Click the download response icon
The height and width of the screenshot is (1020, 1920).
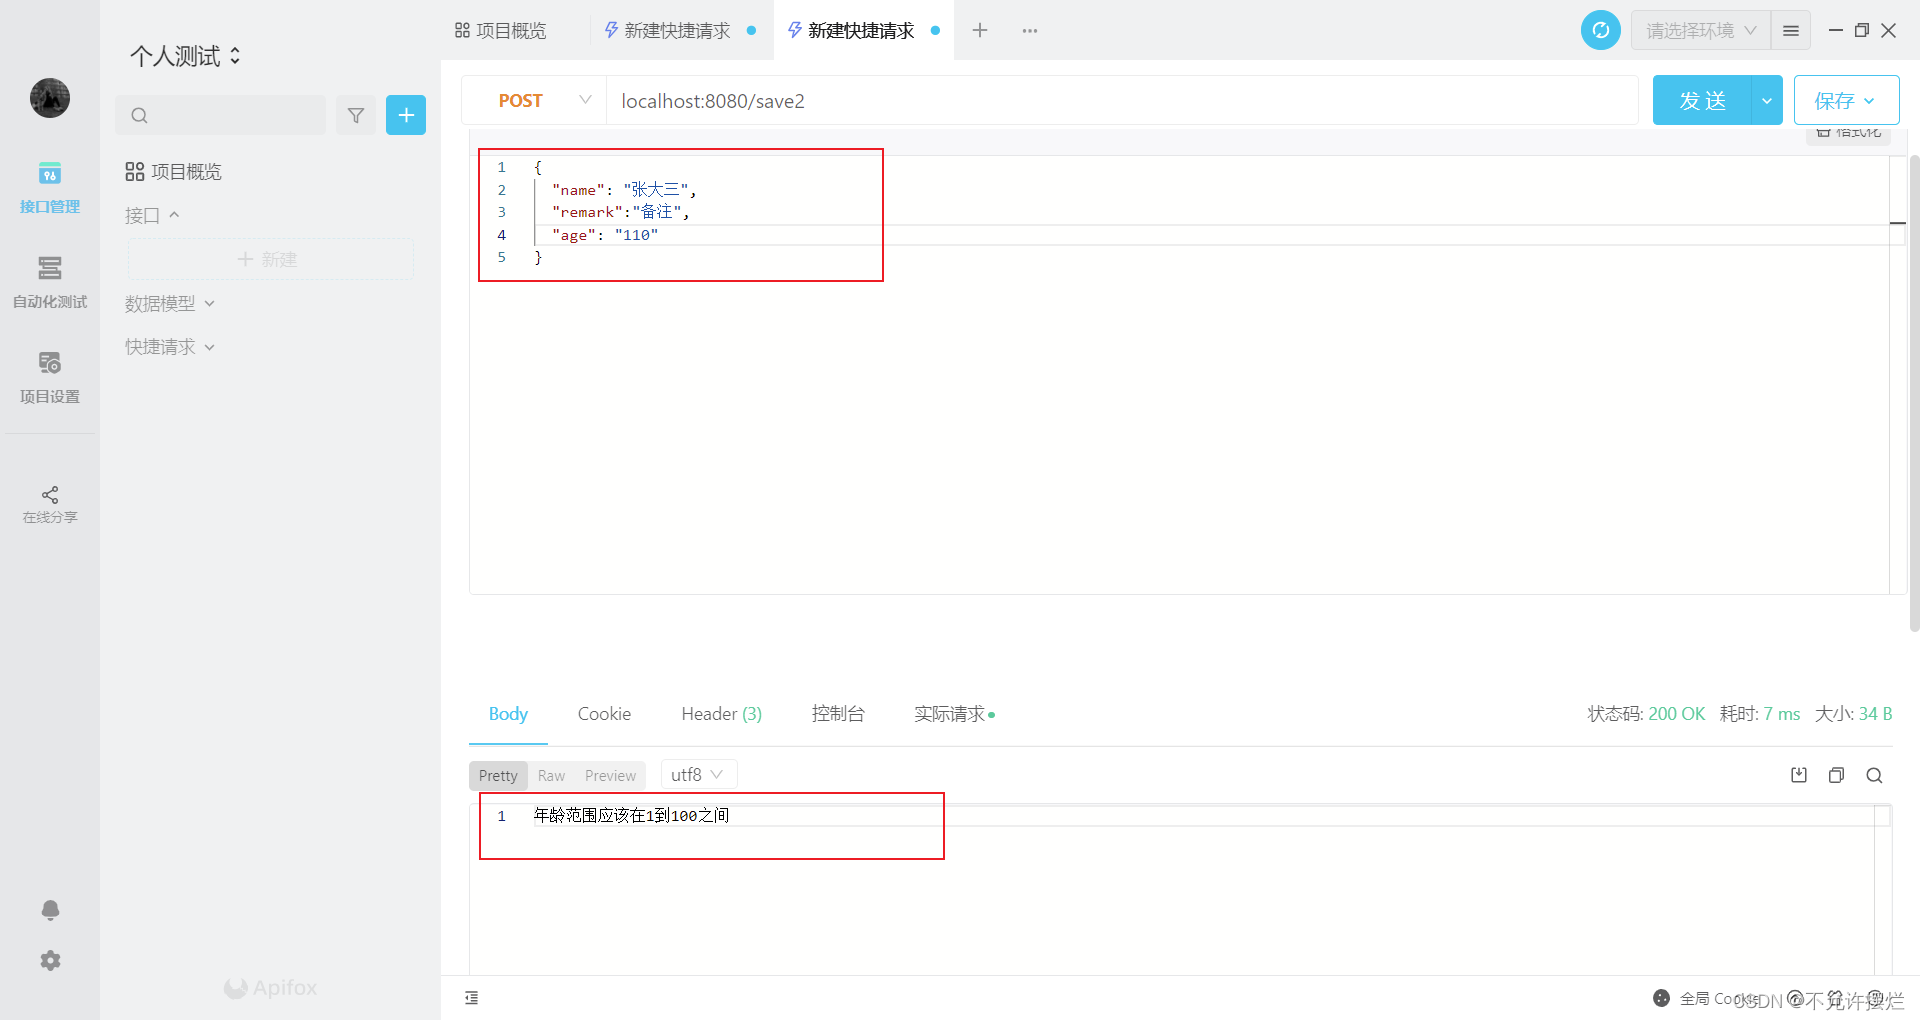(x=1799, y=775)
